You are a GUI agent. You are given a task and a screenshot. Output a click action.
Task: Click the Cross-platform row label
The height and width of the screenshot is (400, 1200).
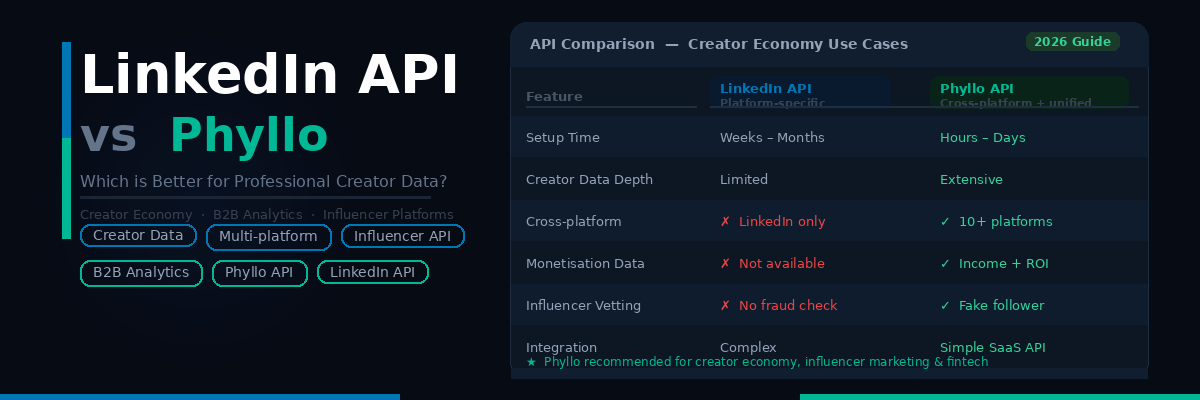tap(573, 221)
